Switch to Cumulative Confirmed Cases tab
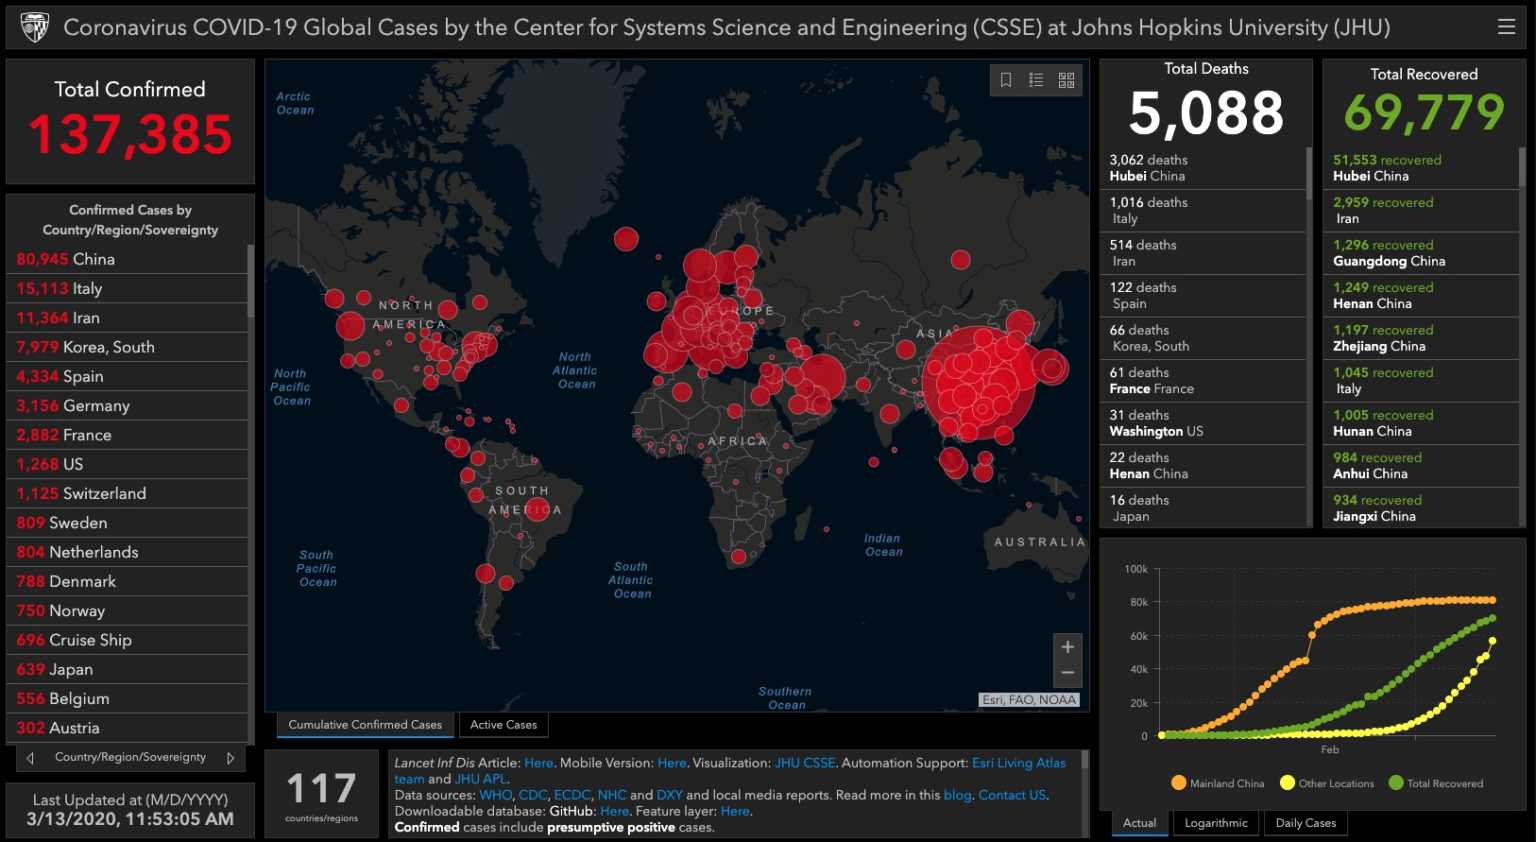The width and height of the screenshot is (1536, 842). pos(365,725)
